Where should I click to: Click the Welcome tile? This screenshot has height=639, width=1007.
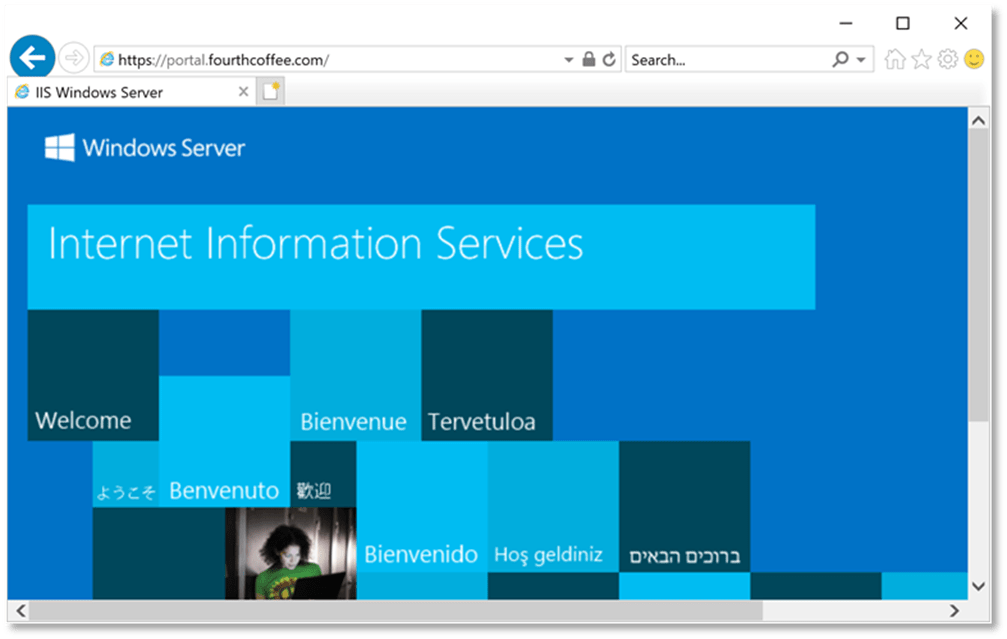pyautogui.click(x=92, y=375)
